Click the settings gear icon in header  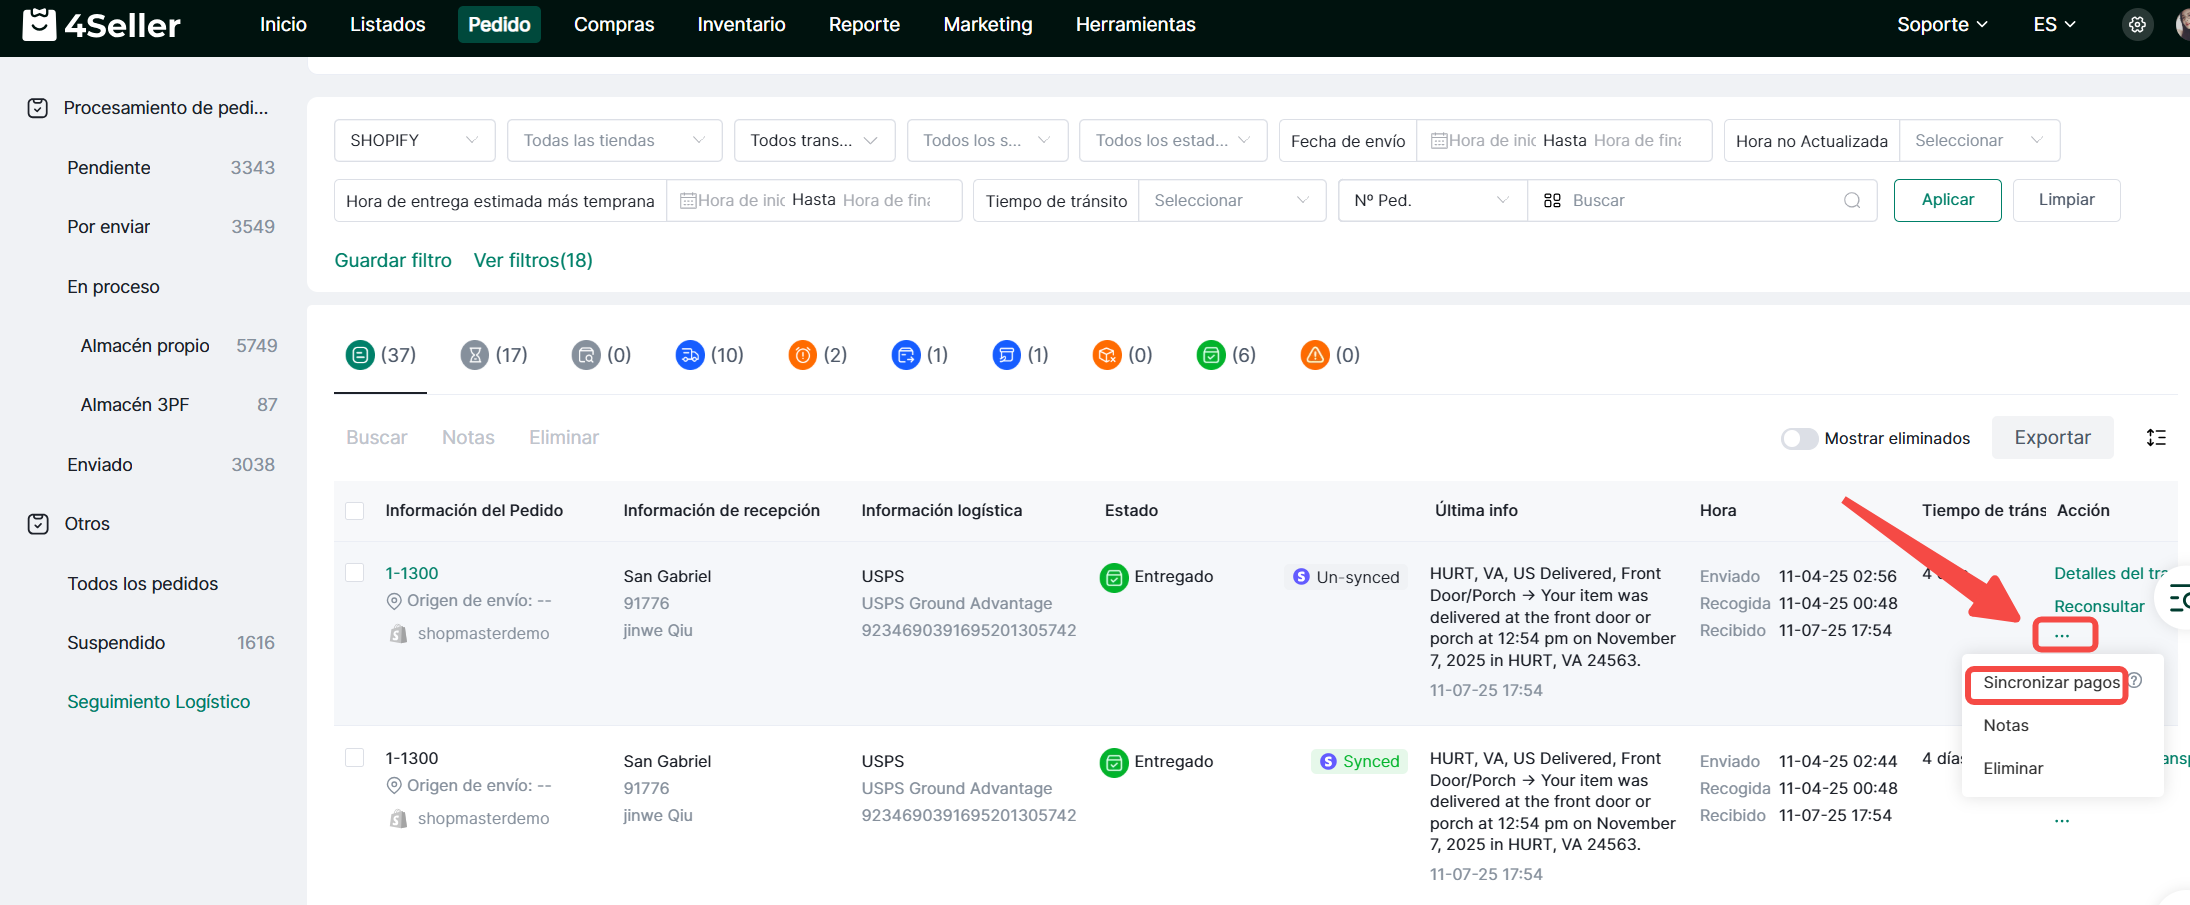(x=2137, y=25)
